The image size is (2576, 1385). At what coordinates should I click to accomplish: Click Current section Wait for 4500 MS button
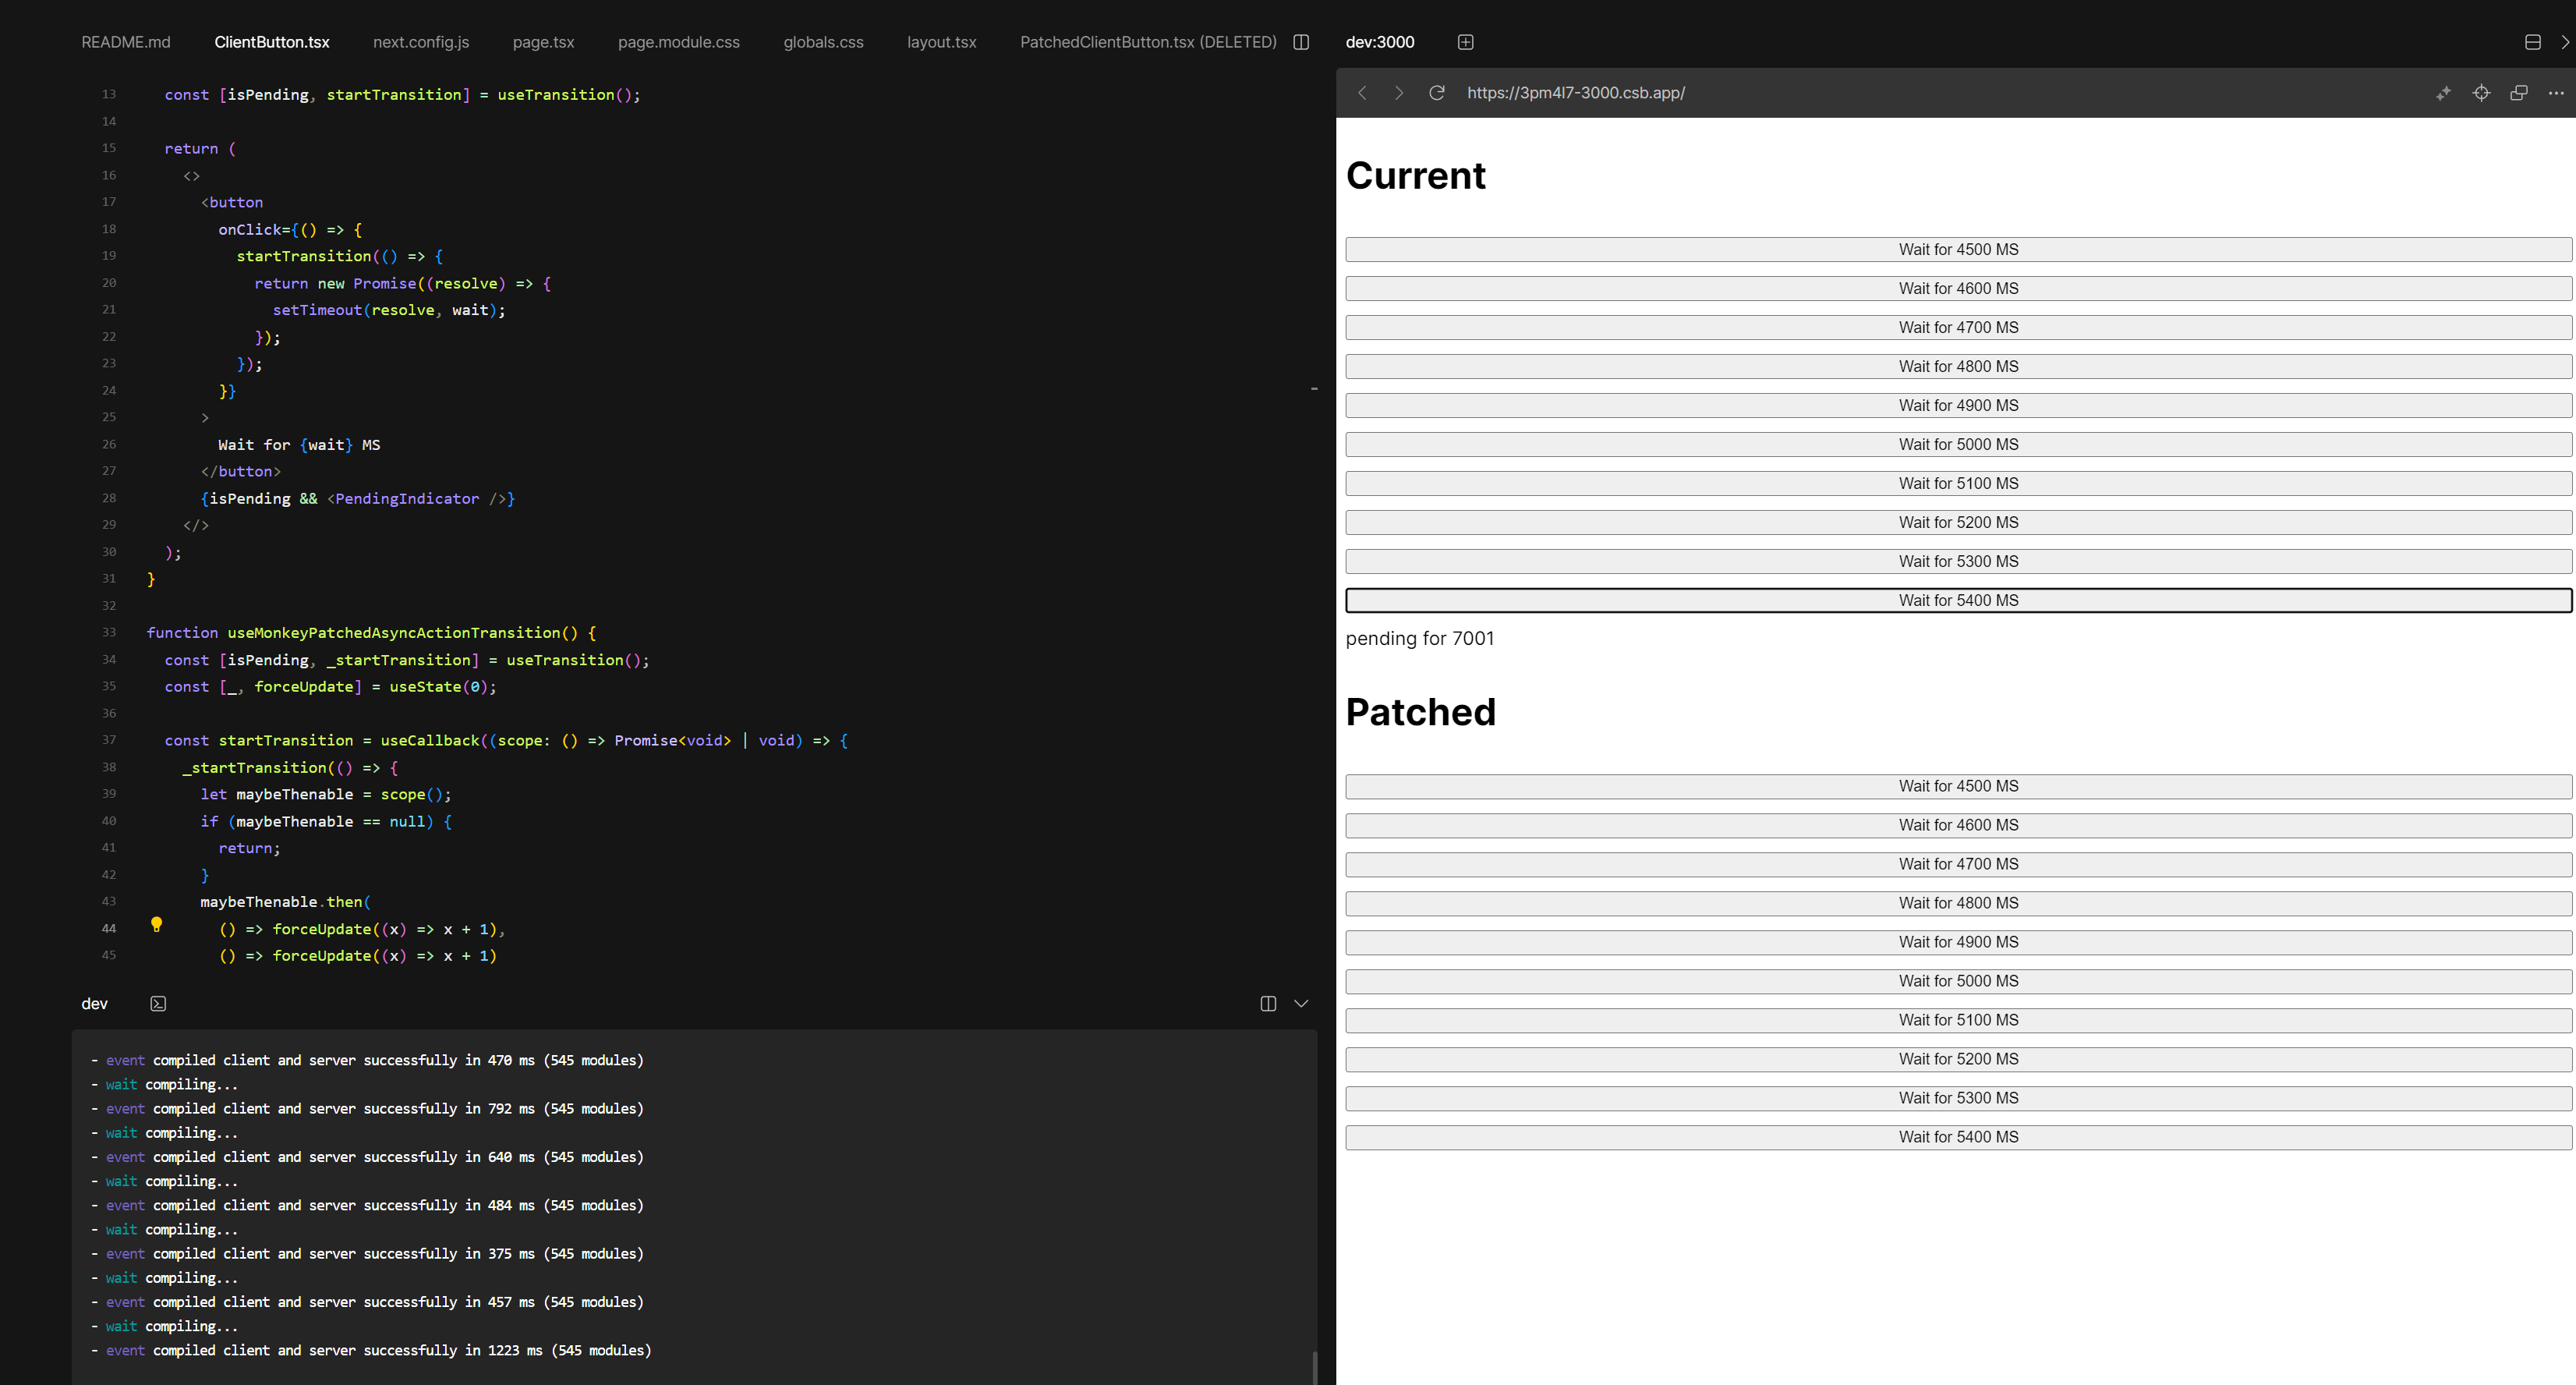pyautogui.click(x=1958, y=249)
